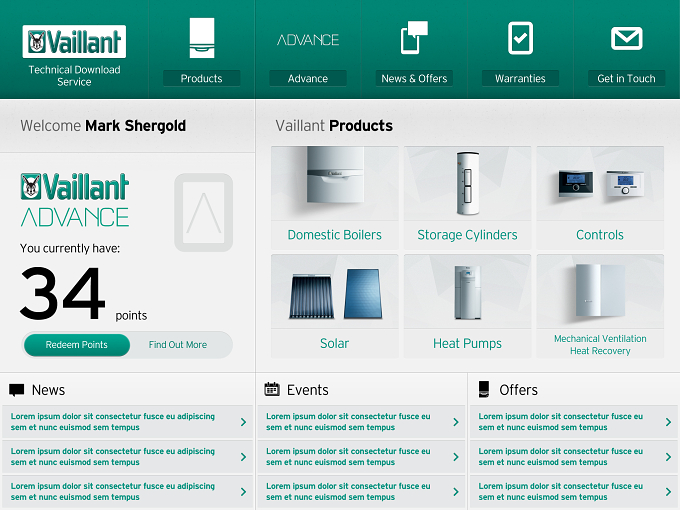Open the second Events entry text
680x510 pixels.
348,457
